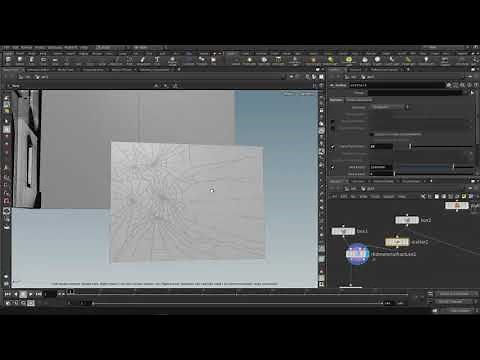Add new tab to viewport pane
Image resolution: width=480 pixels, height=360 pixels.
(179, 69)
